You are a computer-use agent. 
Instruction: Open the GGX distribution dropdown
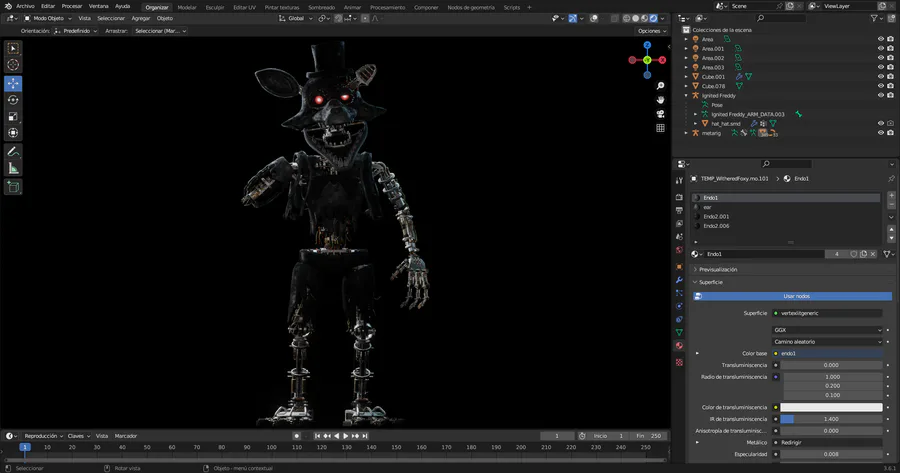[x=827, y=330]
